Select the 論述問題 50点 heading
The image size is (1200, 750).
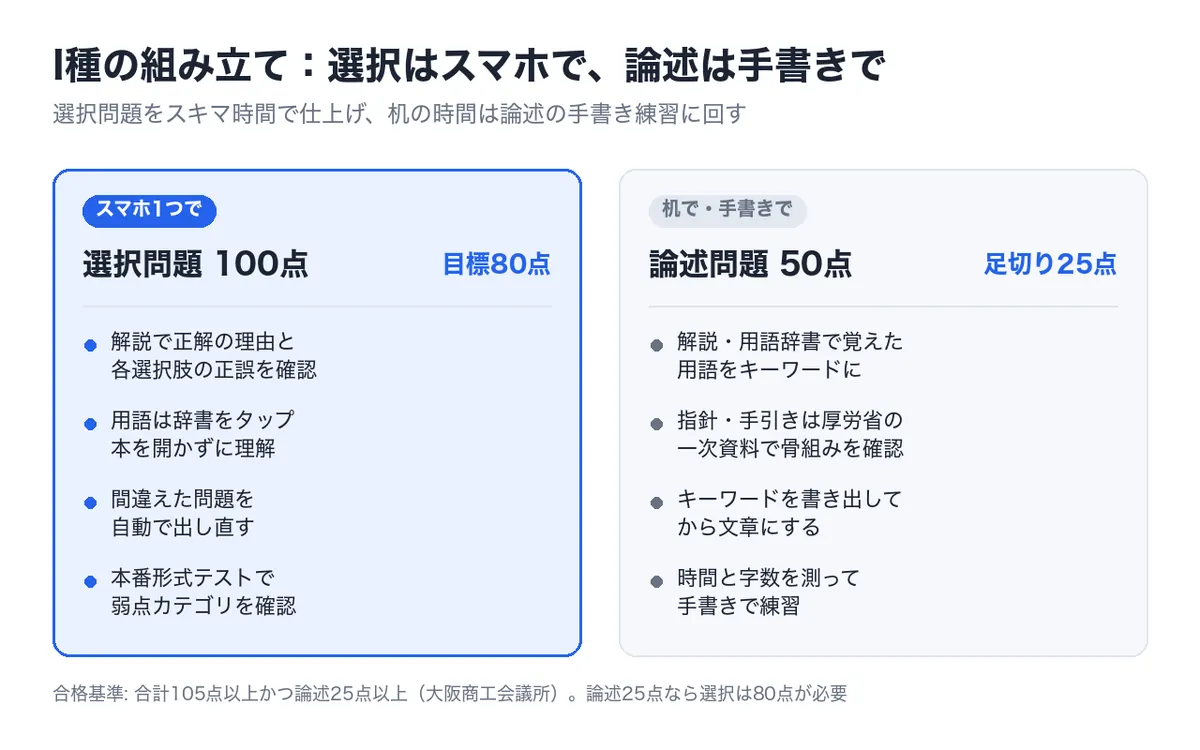pyautogui.click(x=751, y=264)
